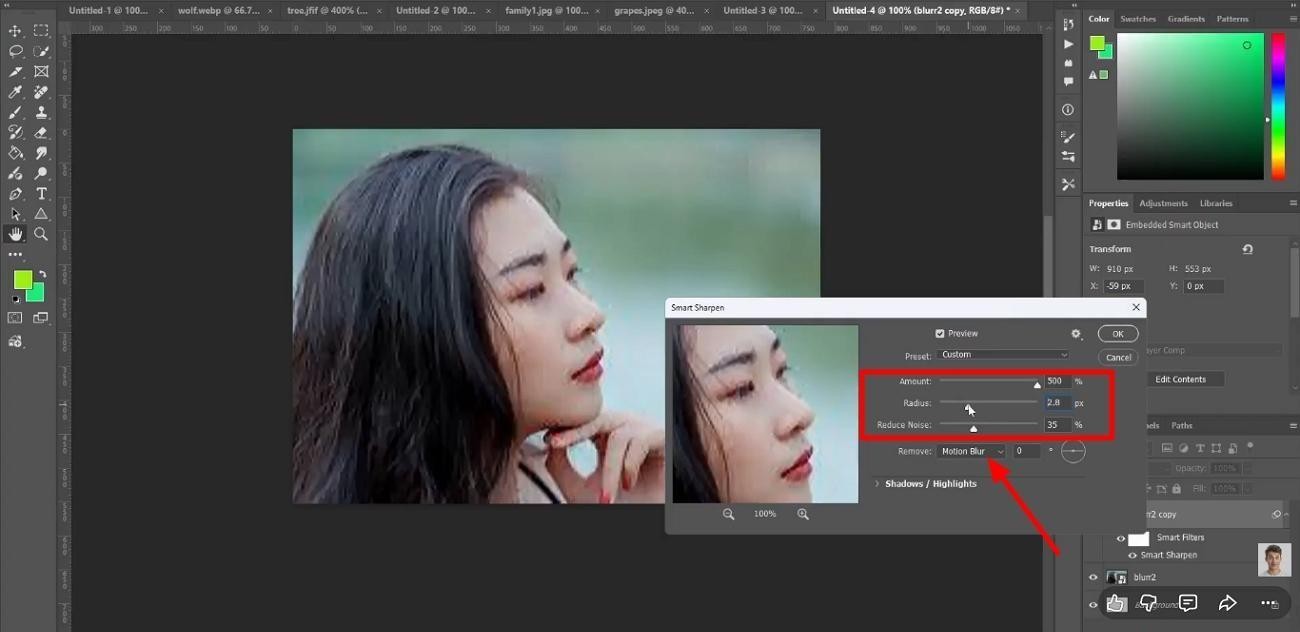Reset the Transform values arrow icon
Screen dimensions: 1300x632
pos(1247,249)
